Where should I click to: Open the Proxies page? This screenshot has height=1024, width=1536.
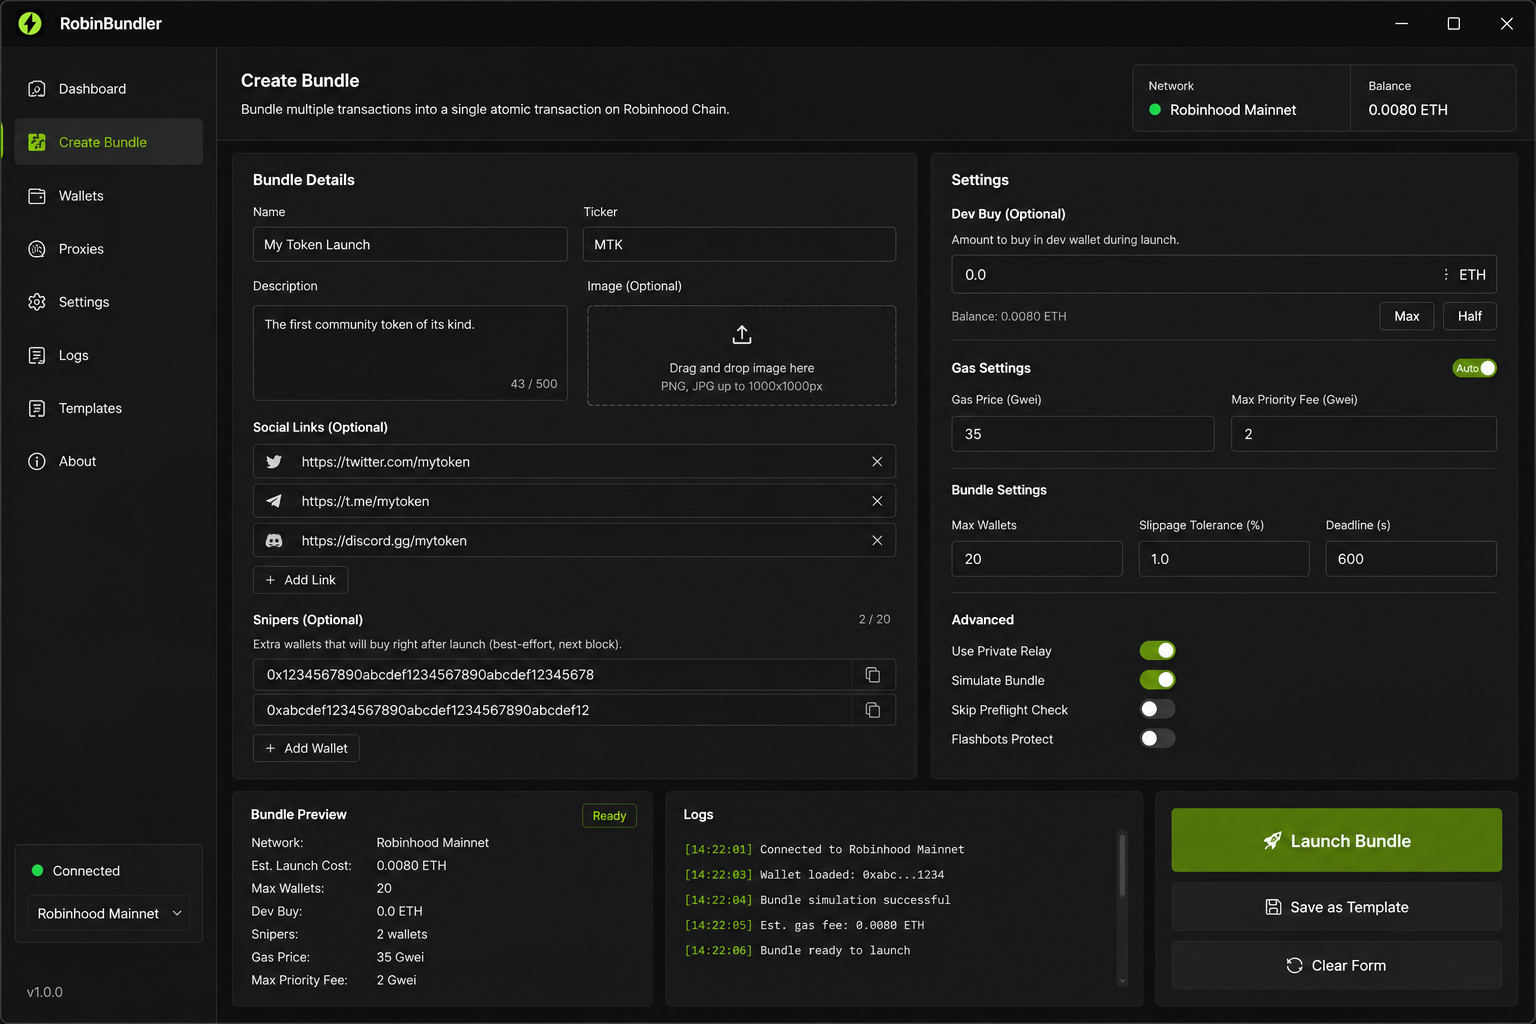pyautogui.click(x=109, y=249)
